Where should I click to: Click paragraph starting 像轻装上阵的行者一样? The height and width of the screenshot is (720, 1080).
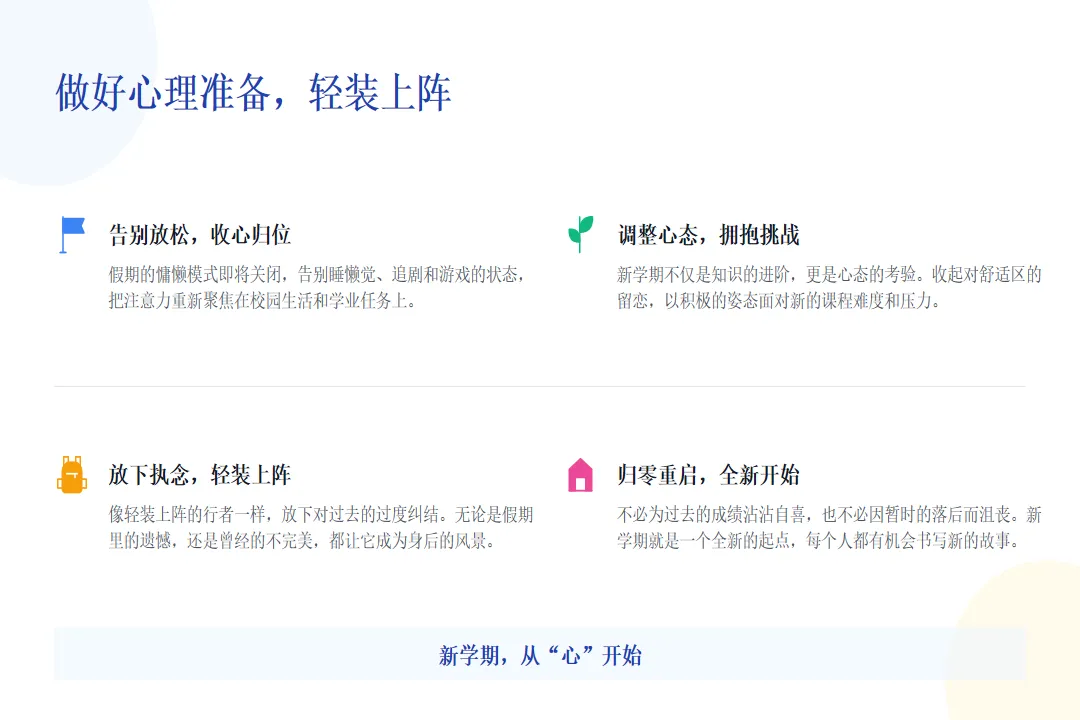click(321, 527)
